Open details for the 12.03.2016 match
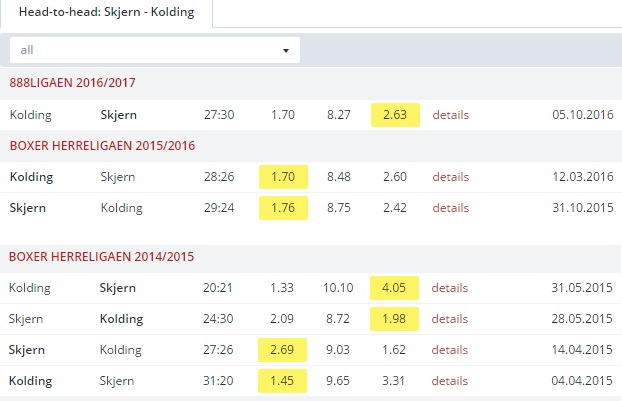The image size is (622, 401). (450, 177)
